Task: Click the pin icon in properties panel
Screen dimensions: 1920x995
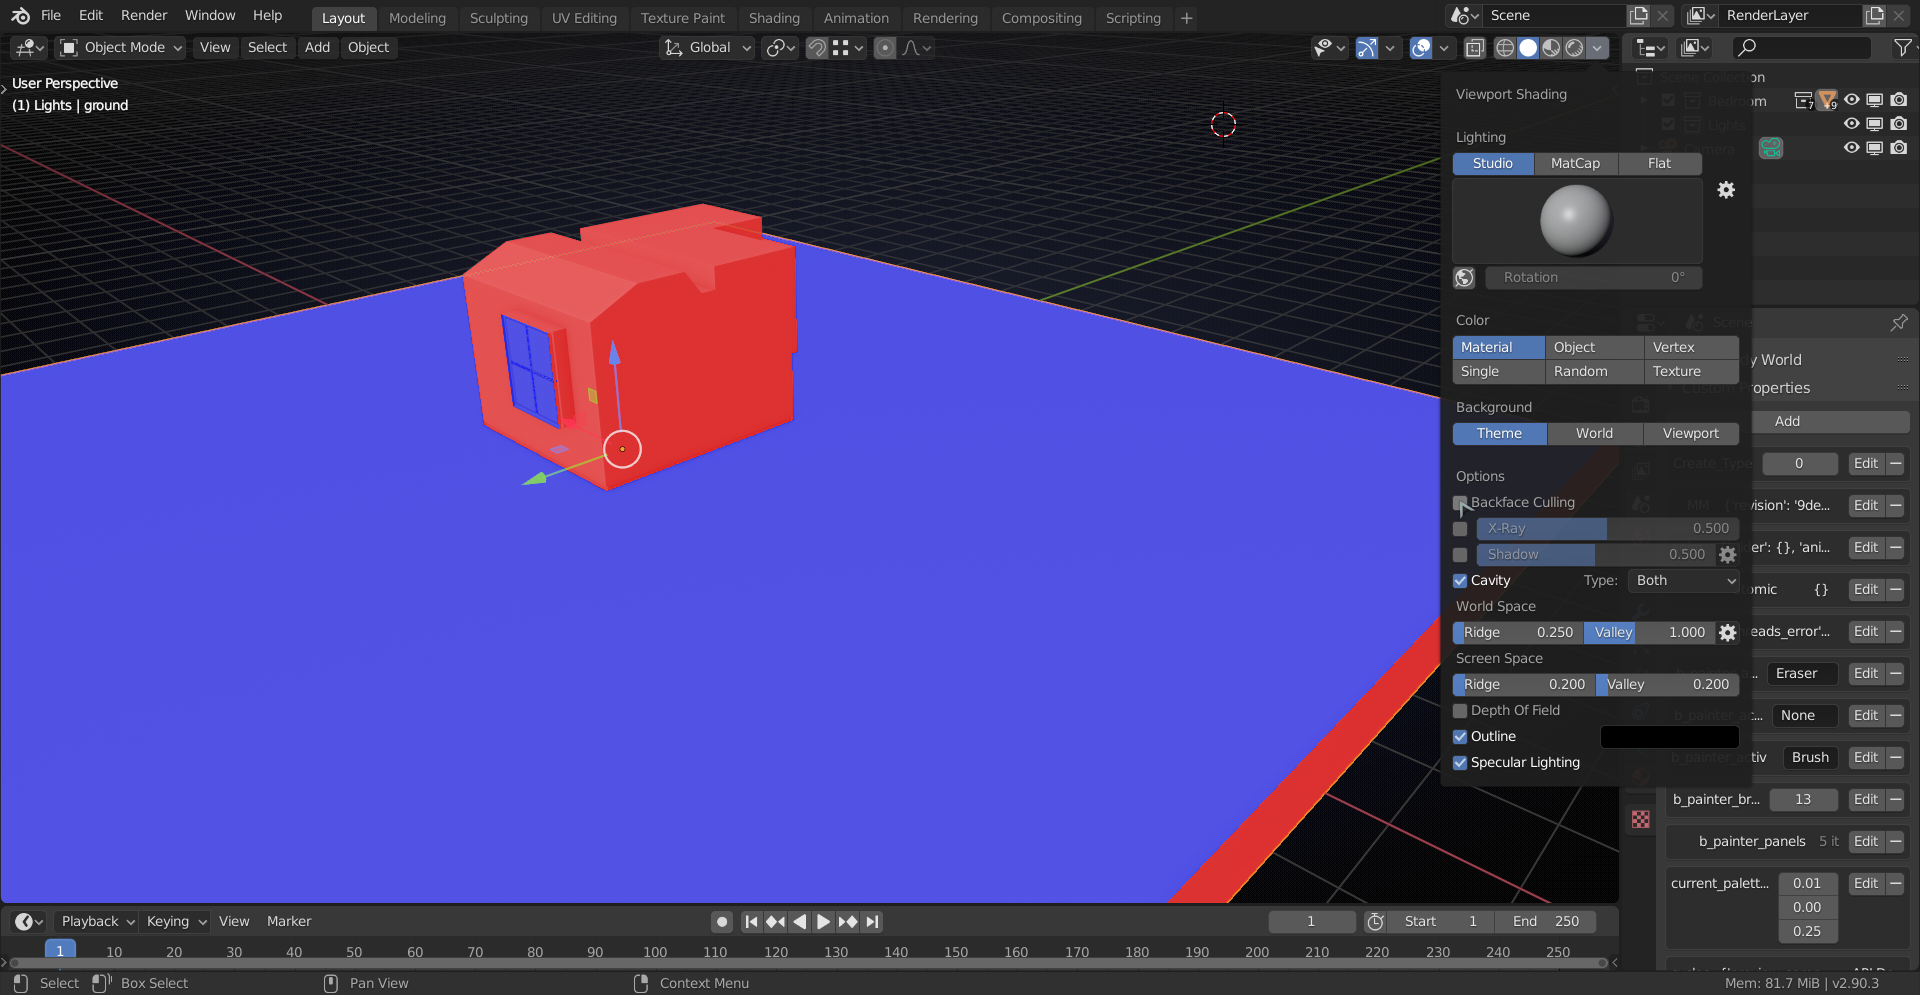Action: coord(1899,322)
